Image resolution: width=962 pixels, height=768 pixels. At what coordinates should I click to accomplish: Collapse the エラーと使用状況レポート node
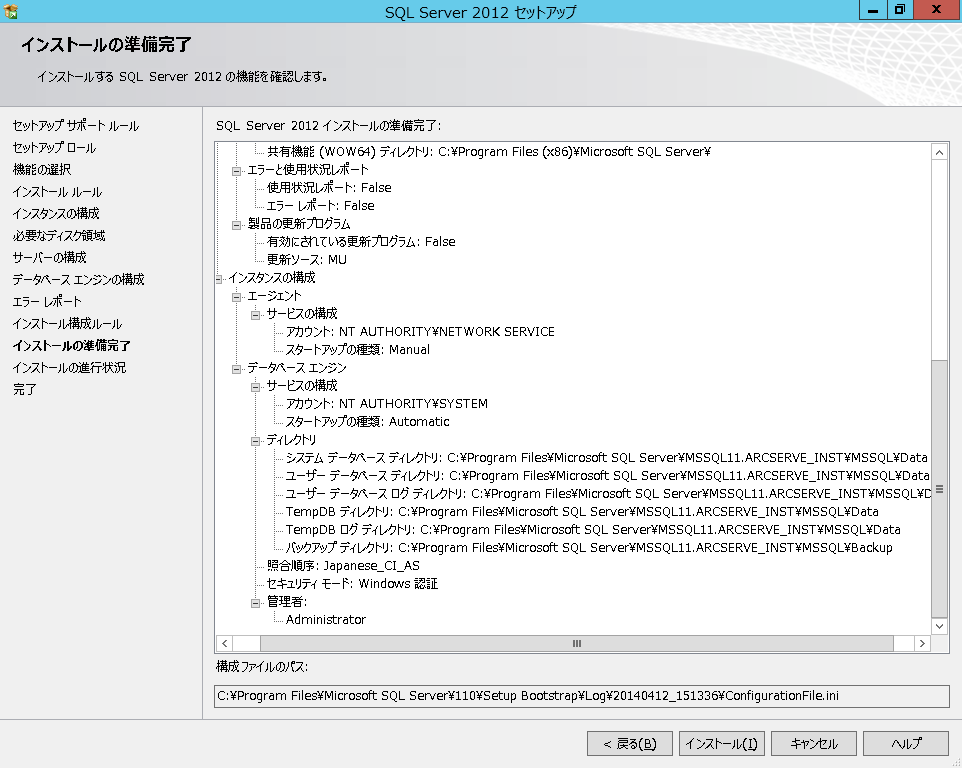point(236,171)
